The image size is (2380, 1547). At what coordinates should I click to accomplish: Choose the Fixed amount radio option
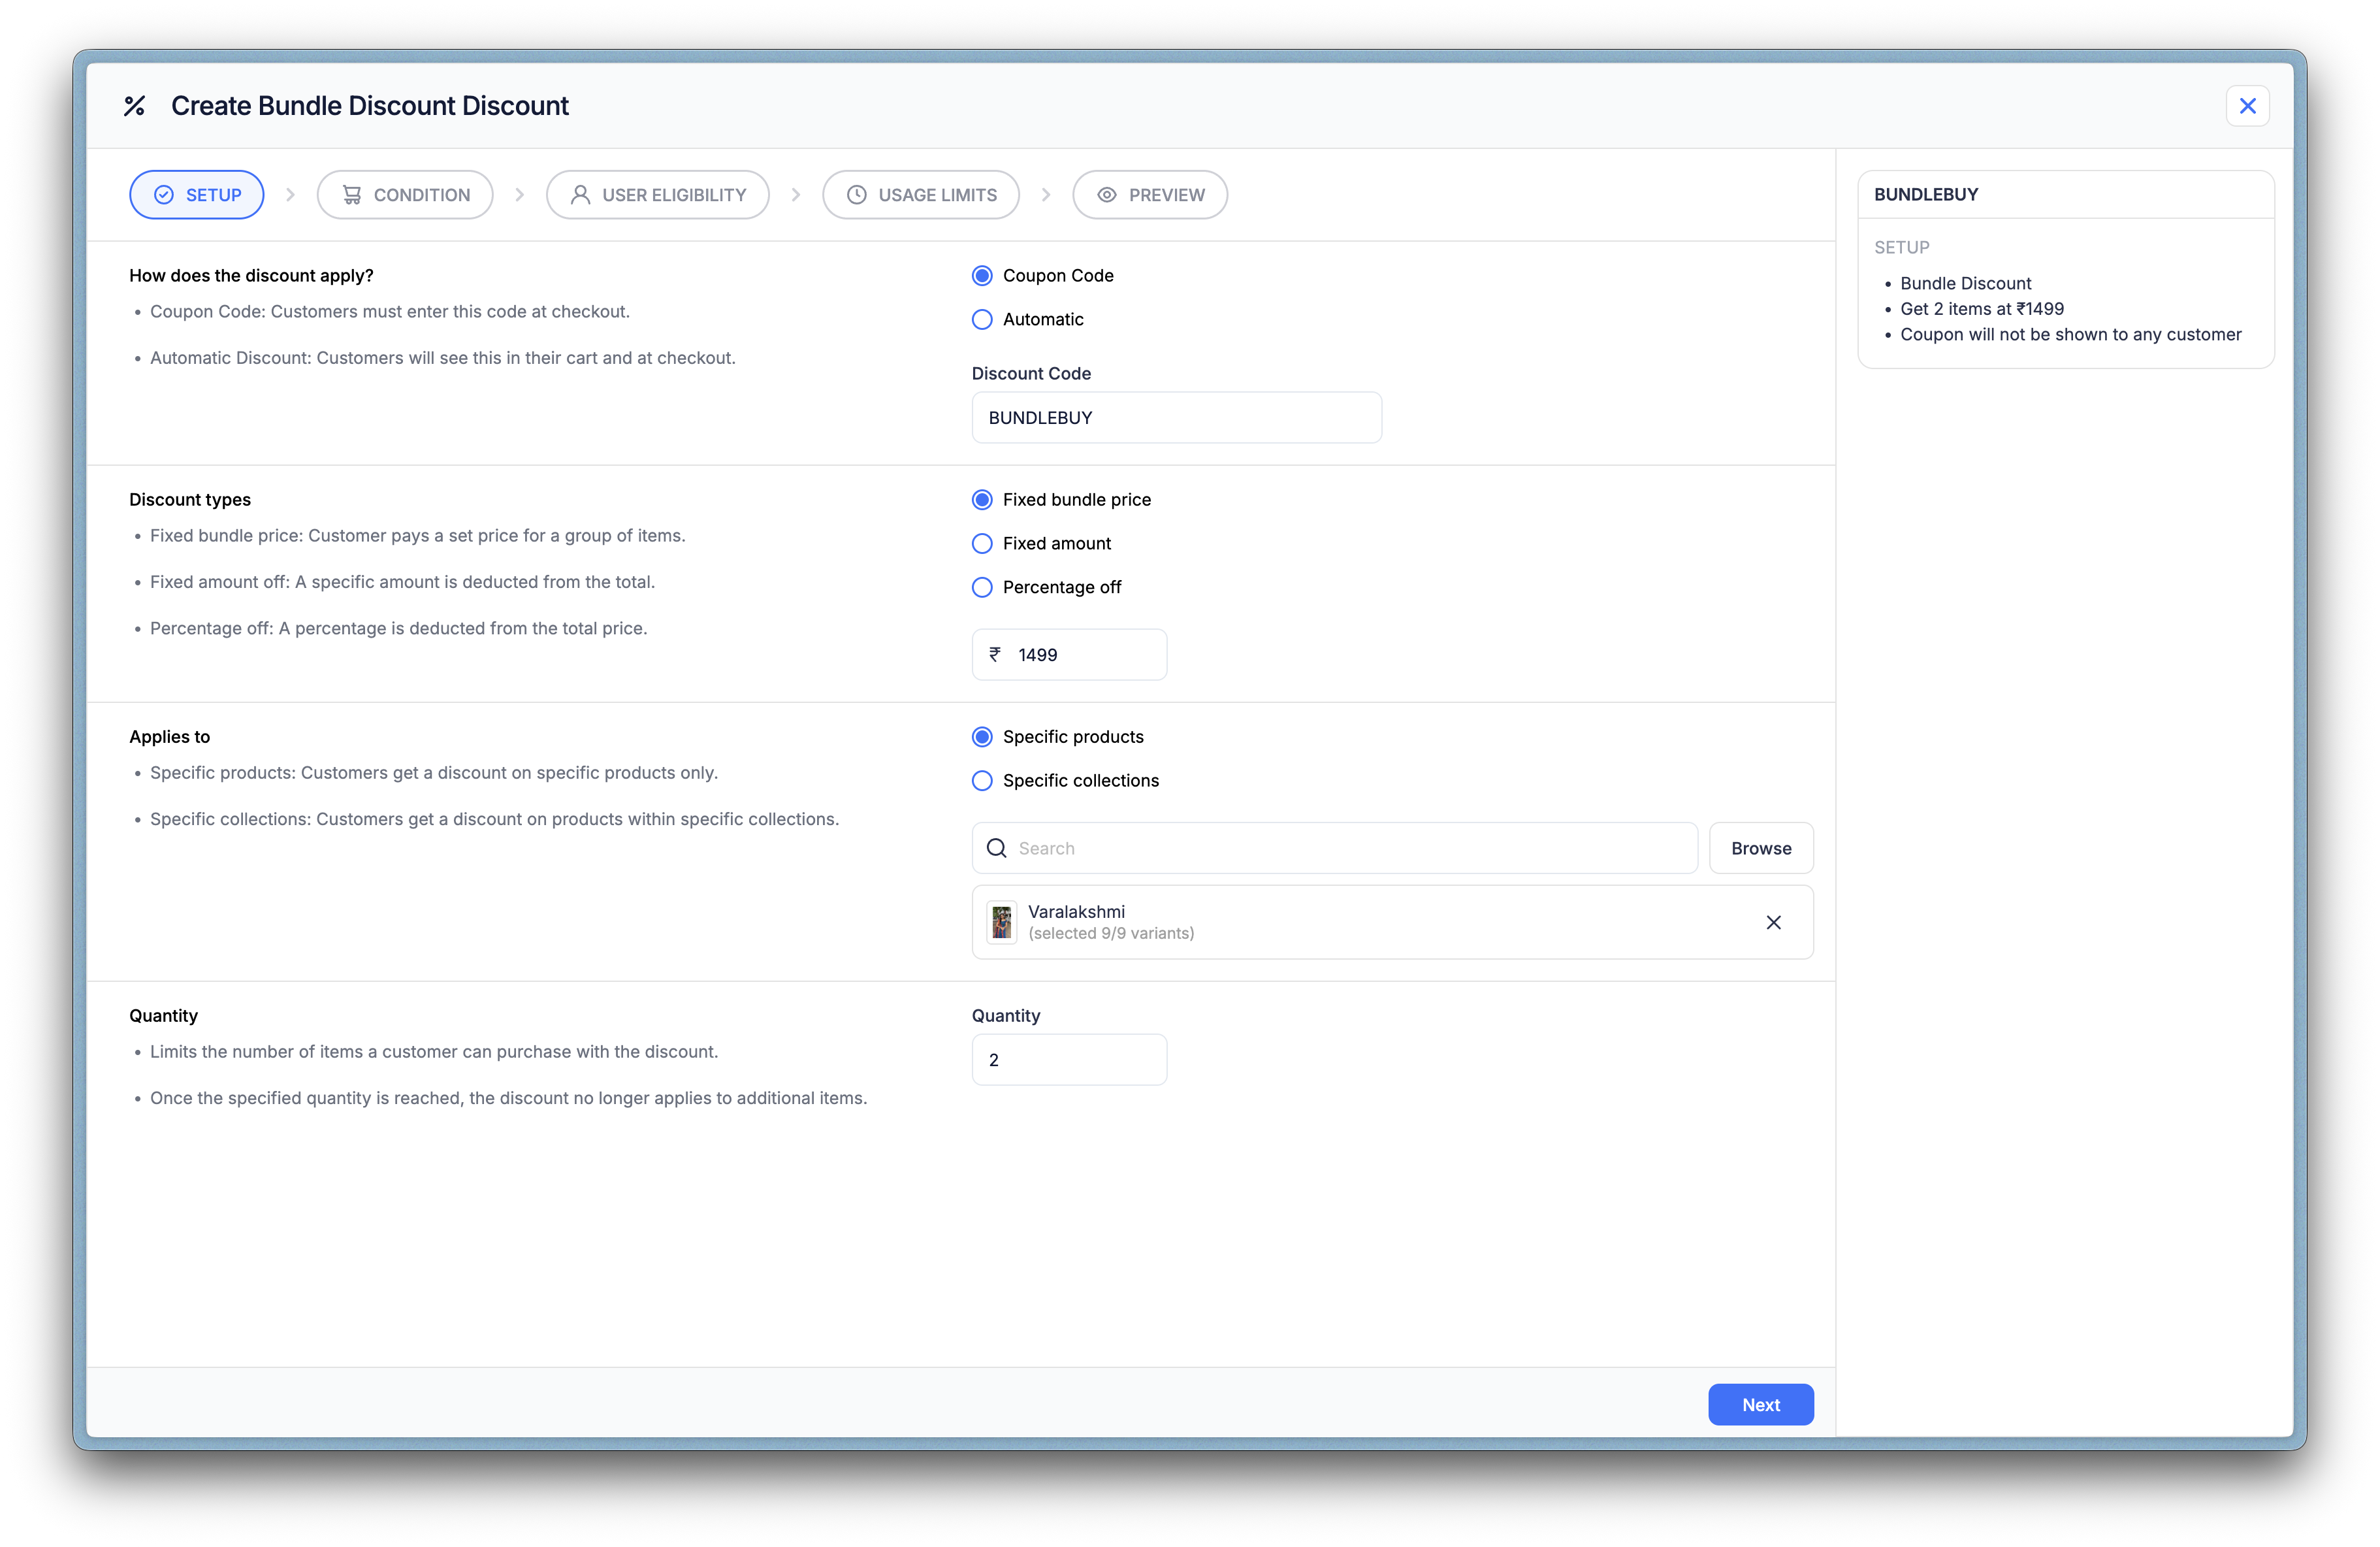(x=982, y=544)
